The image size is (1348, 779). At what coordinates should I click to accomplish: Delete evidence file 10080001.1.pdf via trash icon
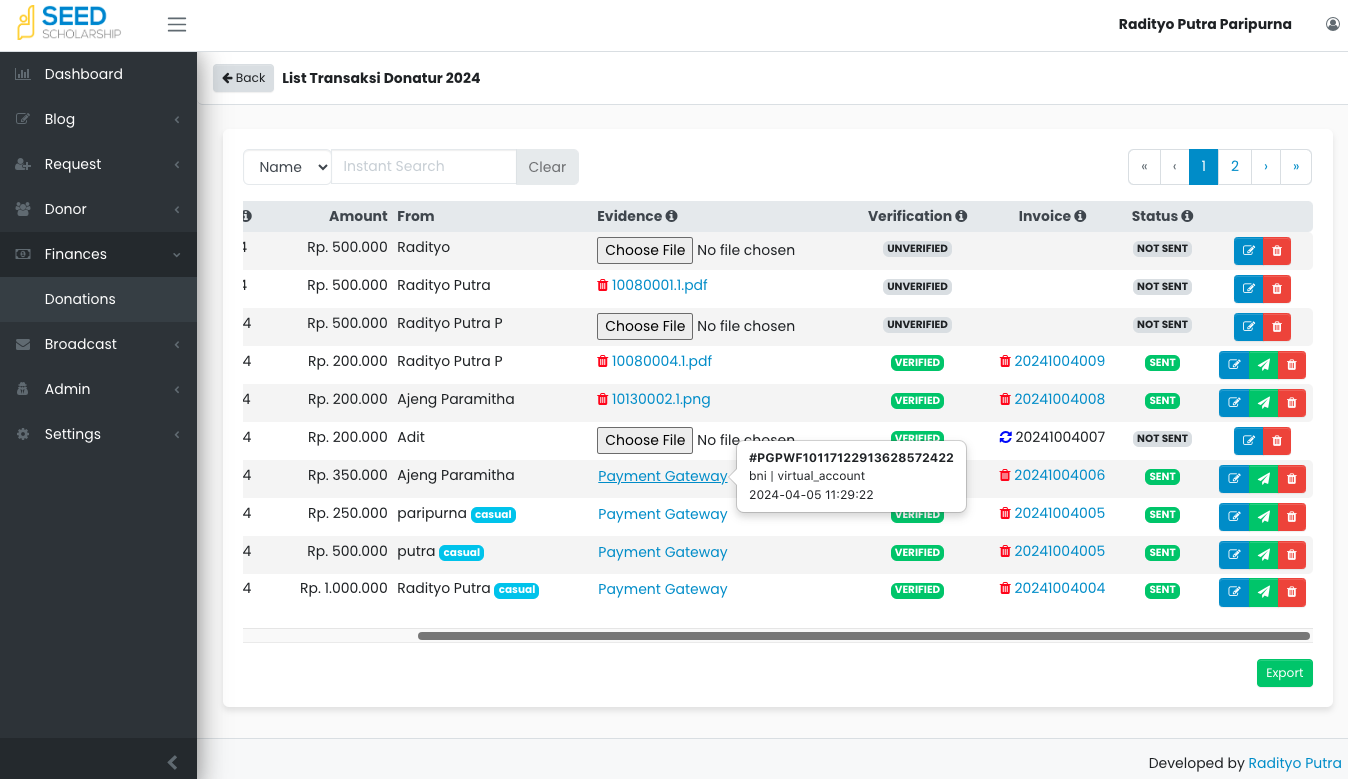tap(602, 285)
